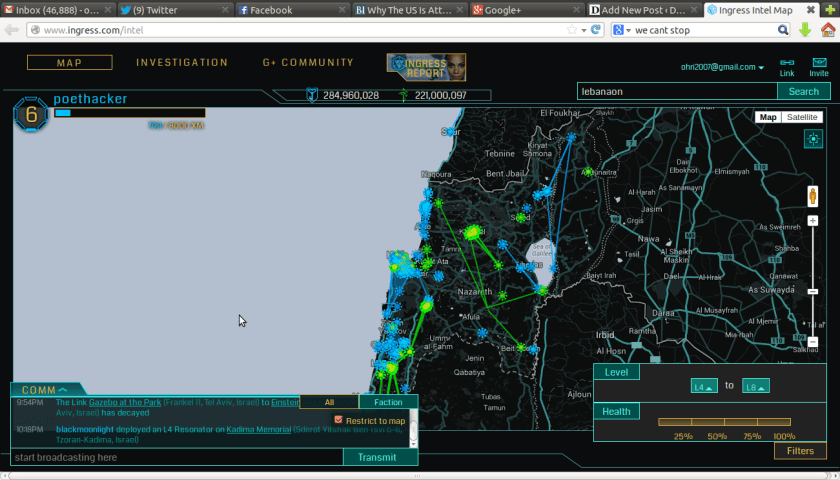Screen dimensions: 840x480
Task: Click the browser search field we cant stop
Action: 702,30
